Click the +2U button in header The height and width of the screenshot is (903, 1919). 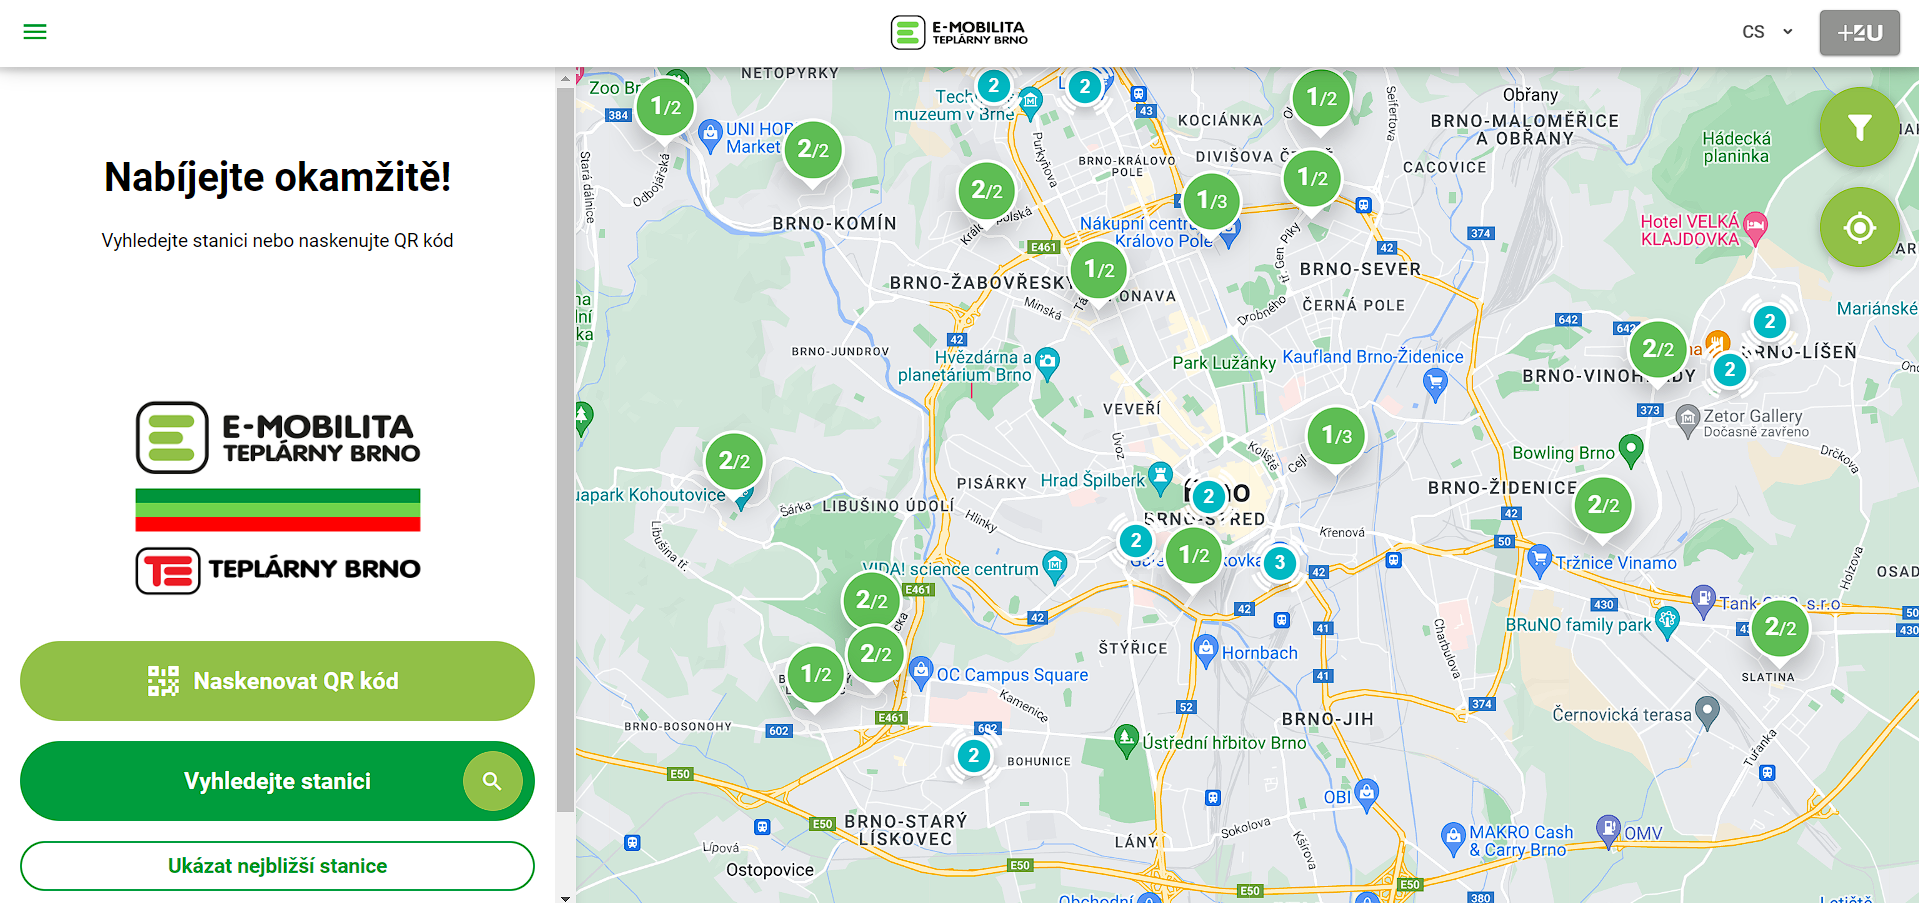[x=1859, y=33]
